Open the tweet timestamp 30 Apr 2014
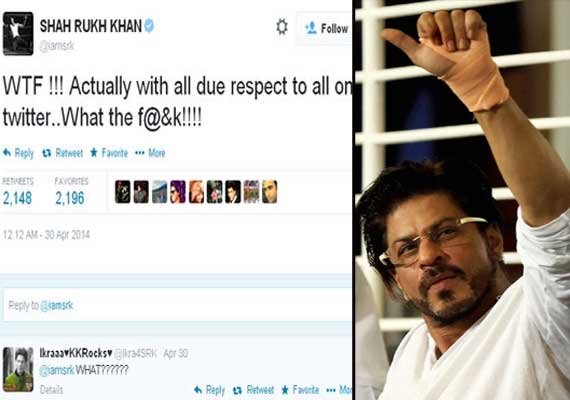The height and width of the screenshot is (400, 570). pyautogui.click(x=46, y=235)
